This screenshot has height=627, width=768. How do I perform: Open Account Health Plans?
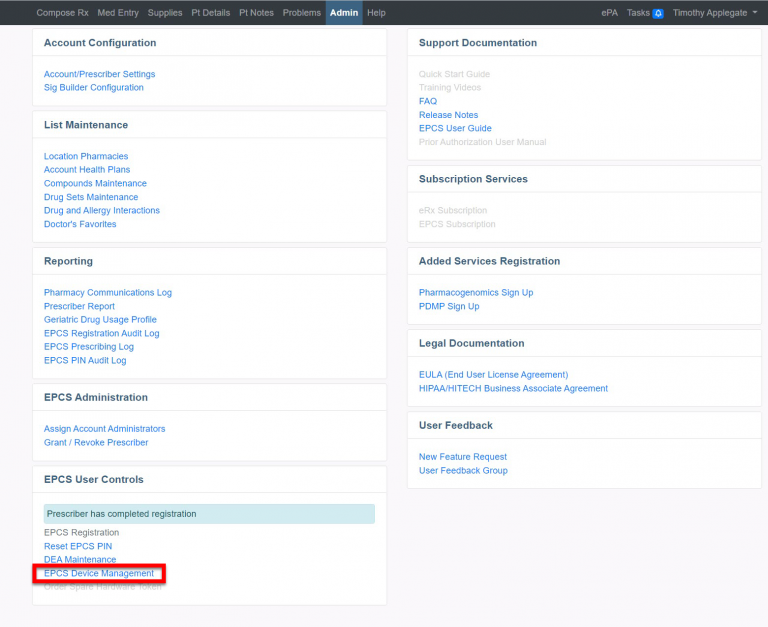(87, 169)
